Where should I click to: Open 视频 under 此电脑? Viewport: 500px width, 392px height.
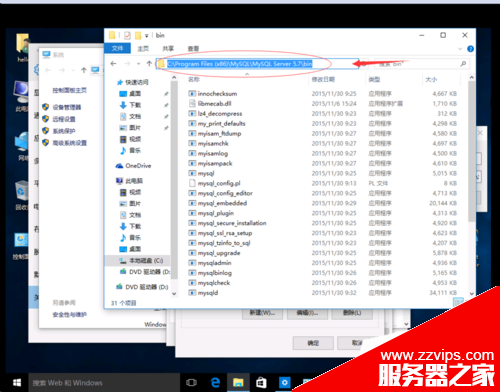pos(135,192)
